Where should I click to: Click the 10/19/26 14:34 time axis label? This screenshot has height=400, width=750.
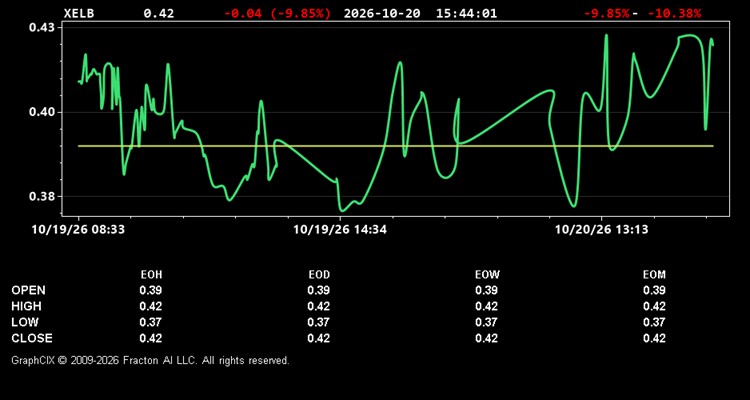(340, 230)
